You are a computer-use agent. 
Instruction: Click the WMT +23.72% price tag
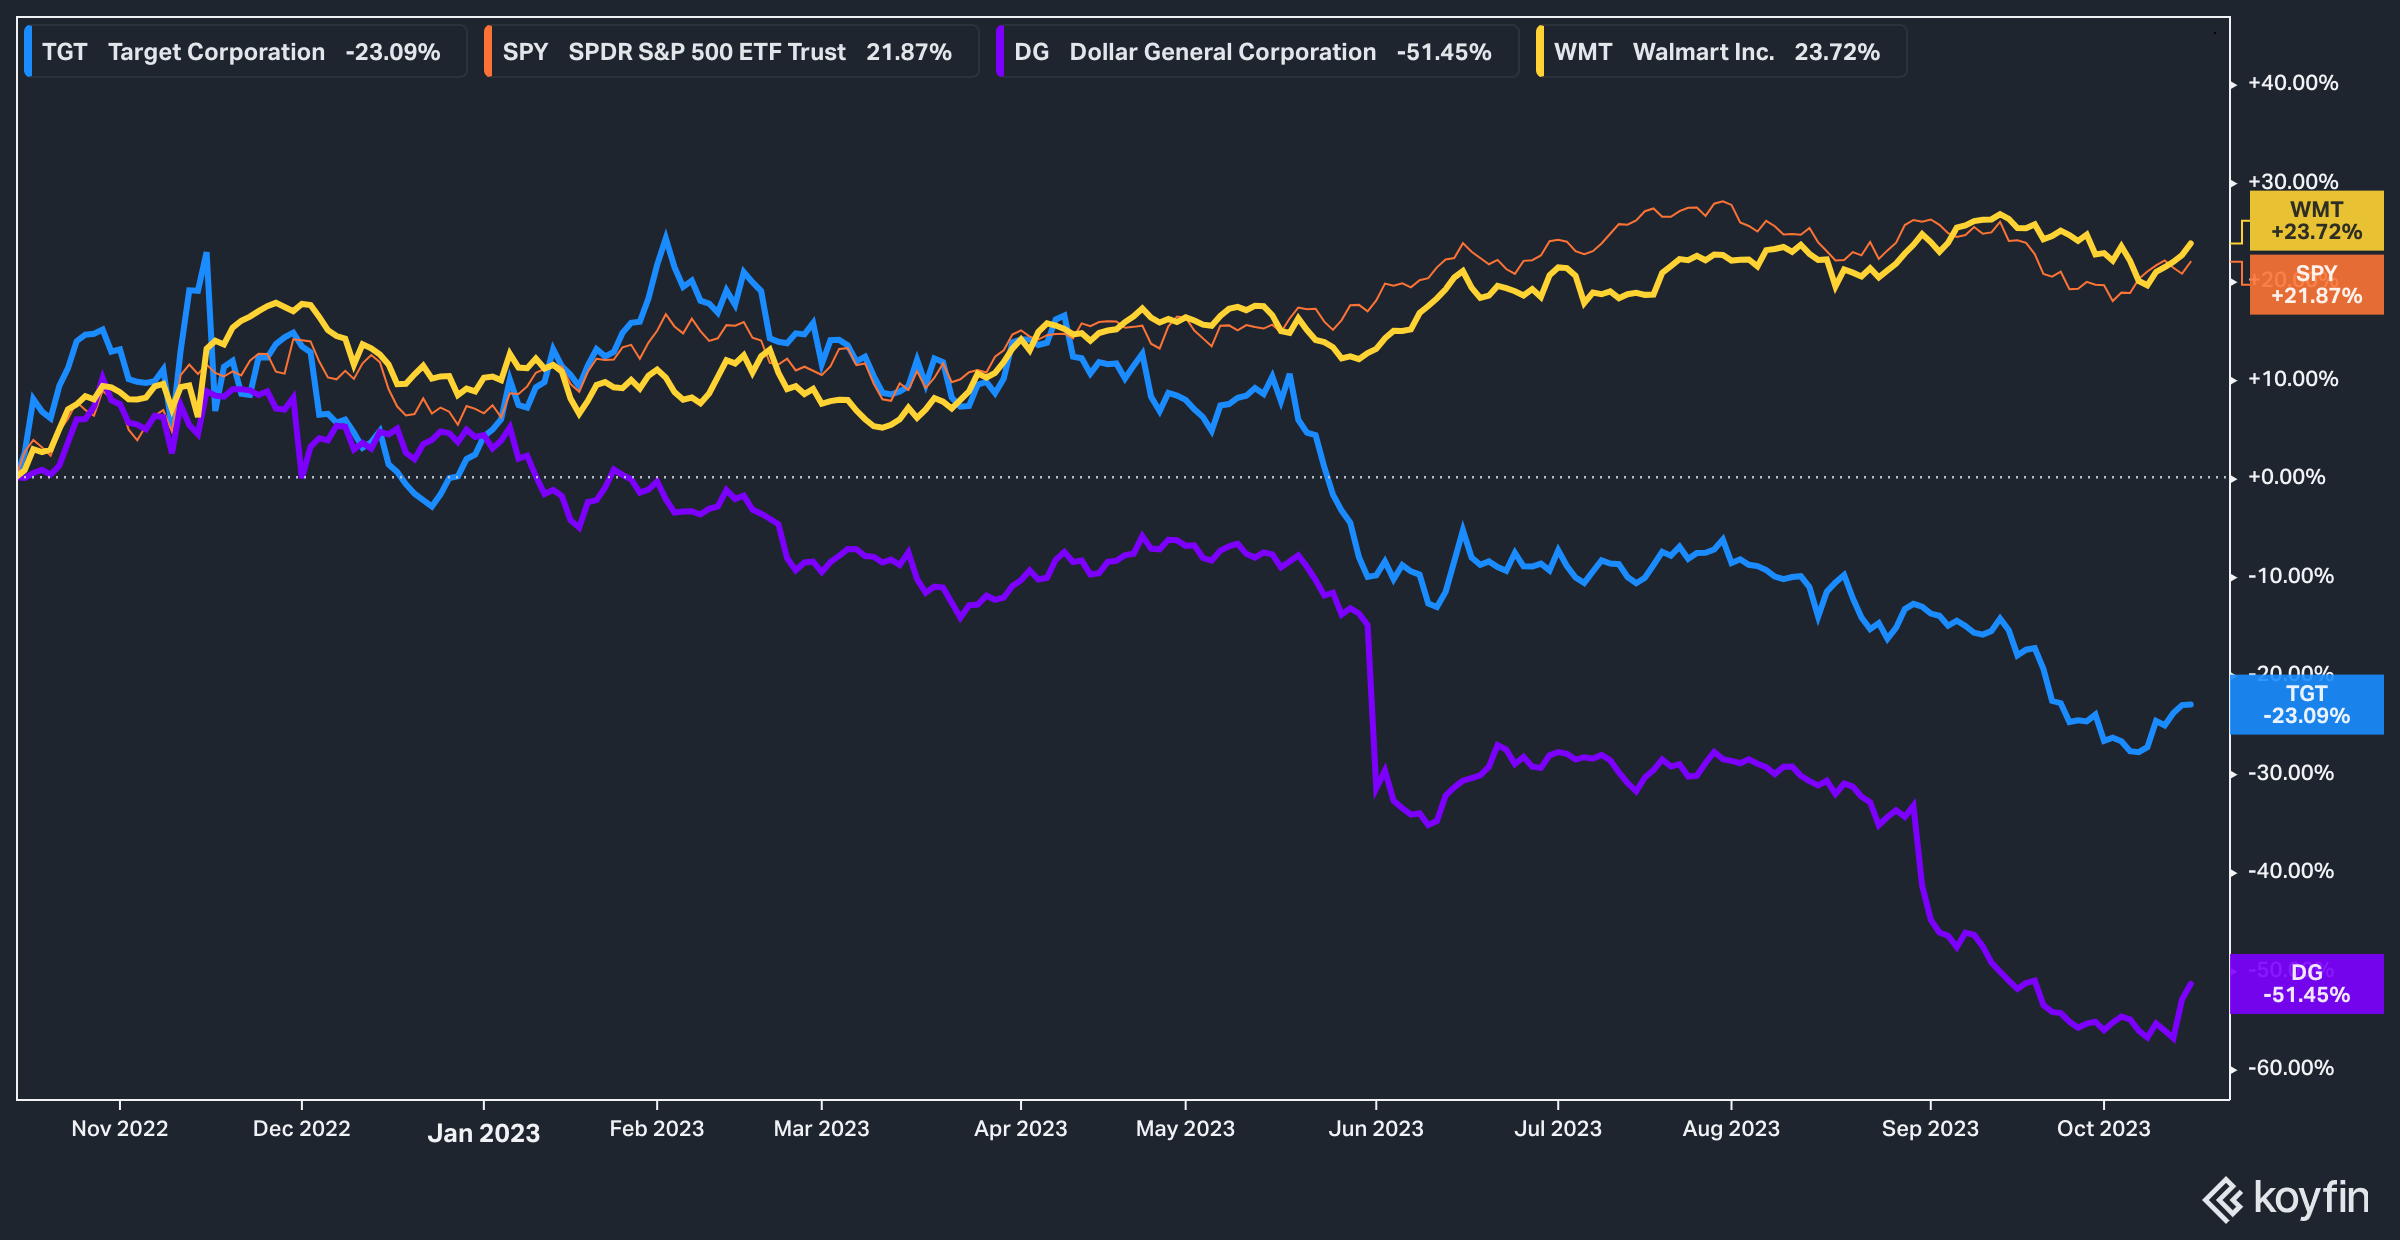(x=2316, y=221)
